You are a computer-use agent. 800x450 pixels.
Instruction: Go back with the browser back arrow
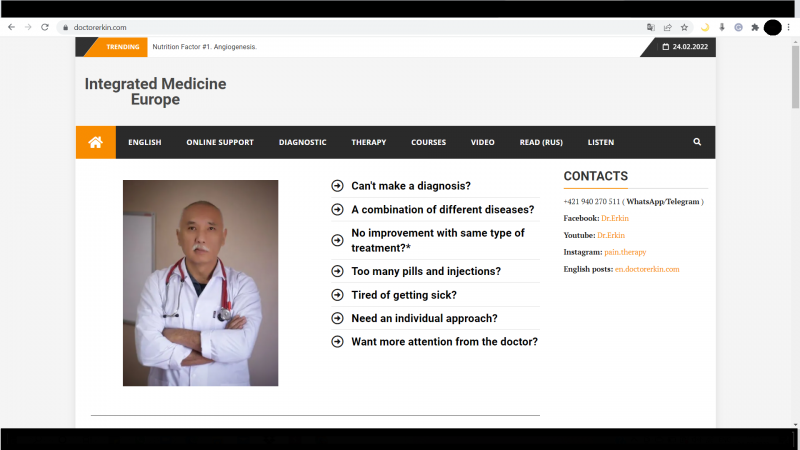pyautogui.click(x=11, y=27)
